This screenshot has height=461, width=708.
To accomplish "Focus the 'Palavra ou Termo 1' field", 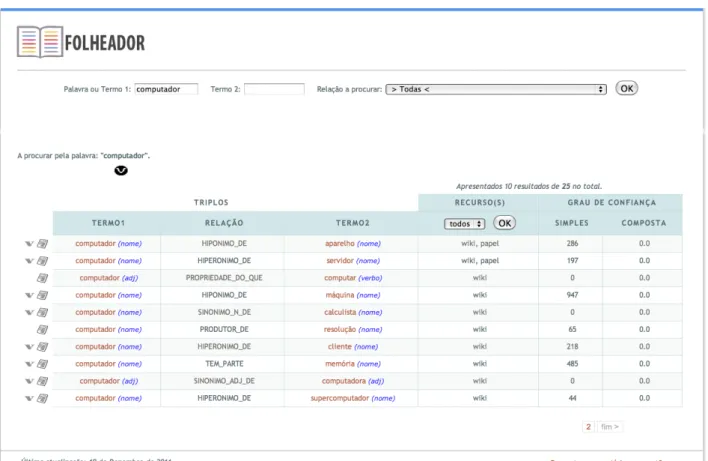I will tap(166, 89).
